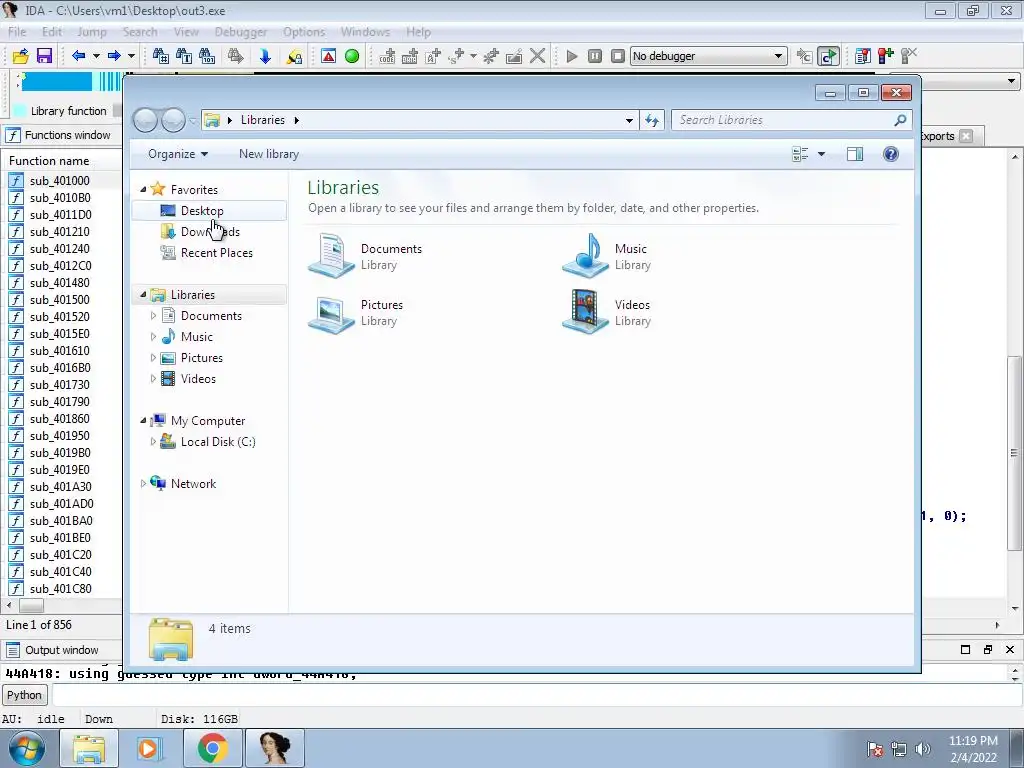The height and width of the screenshot is (768, 1024).
Task: Open the Change your view dropdown arrow
Action: [822, 154]
